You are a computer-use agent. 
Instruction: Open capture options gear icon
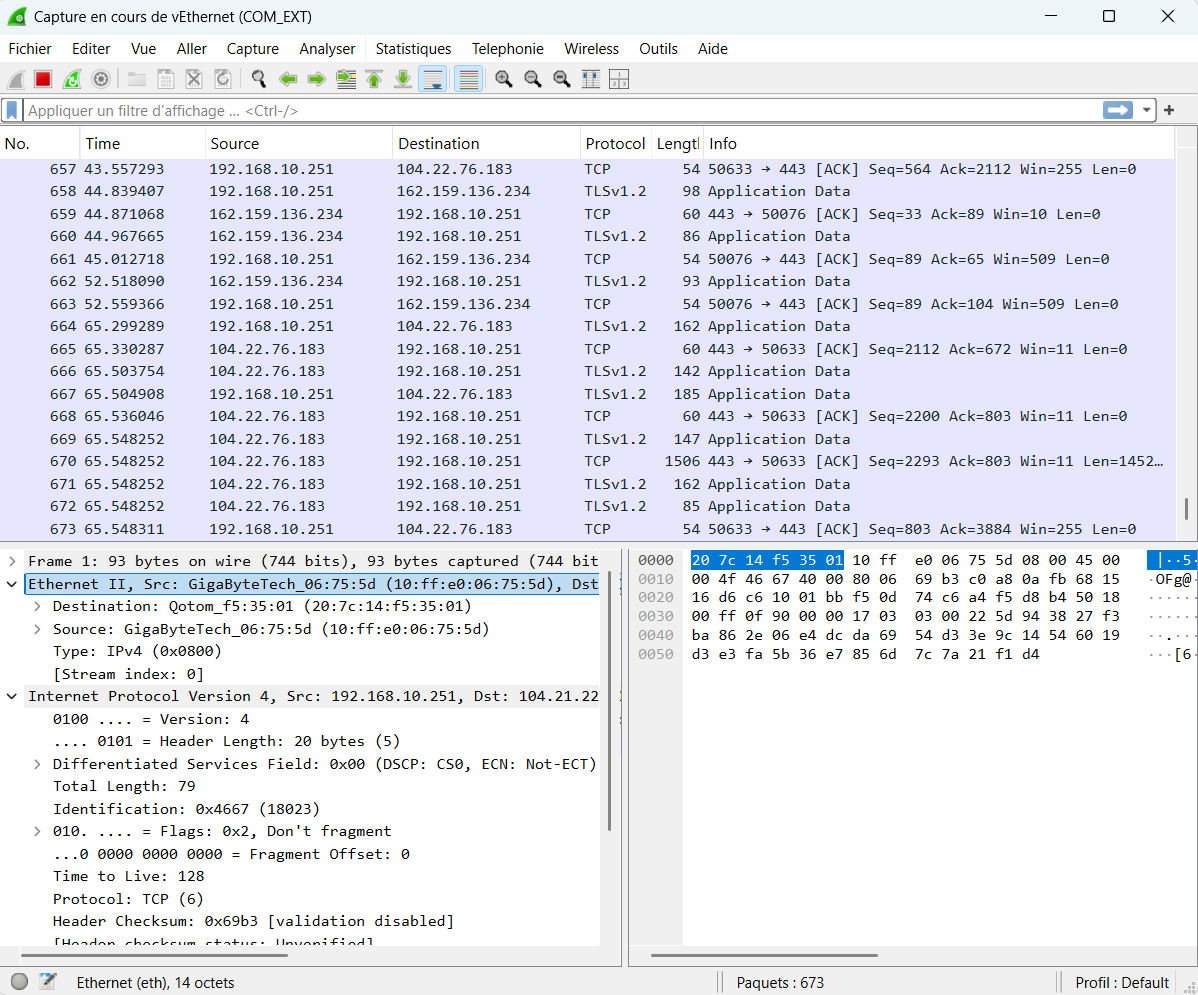[101, 79]
